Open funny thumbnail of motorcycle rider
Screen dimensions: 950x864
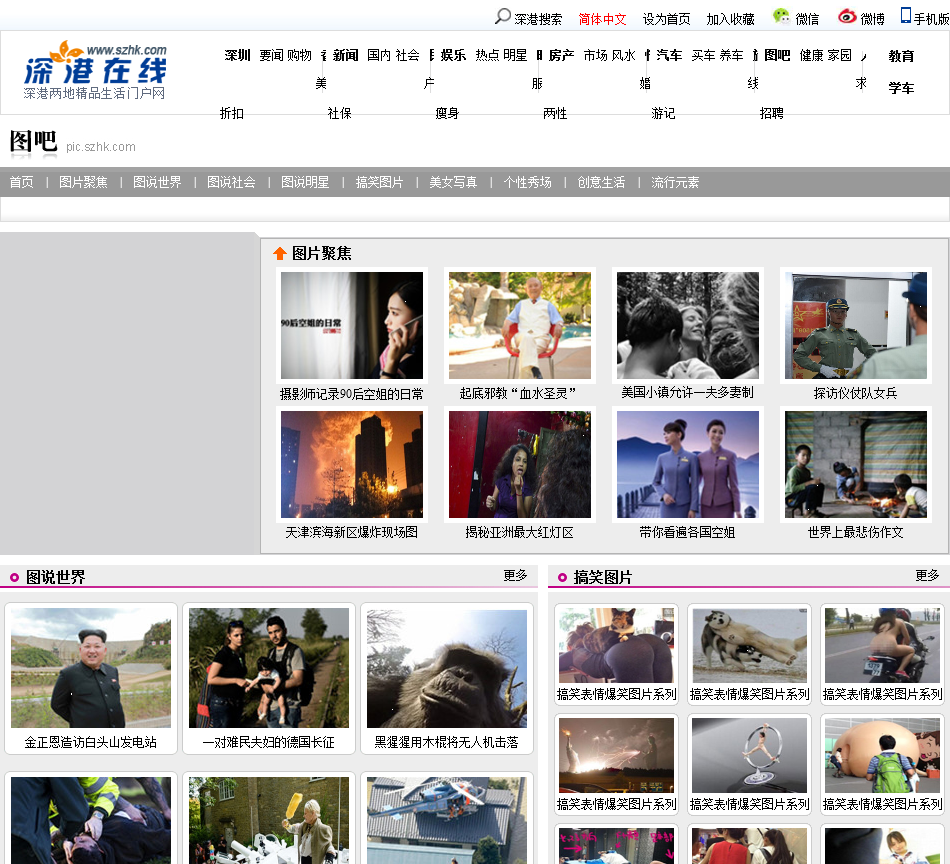pyautogui.click(x=882, y=646)
